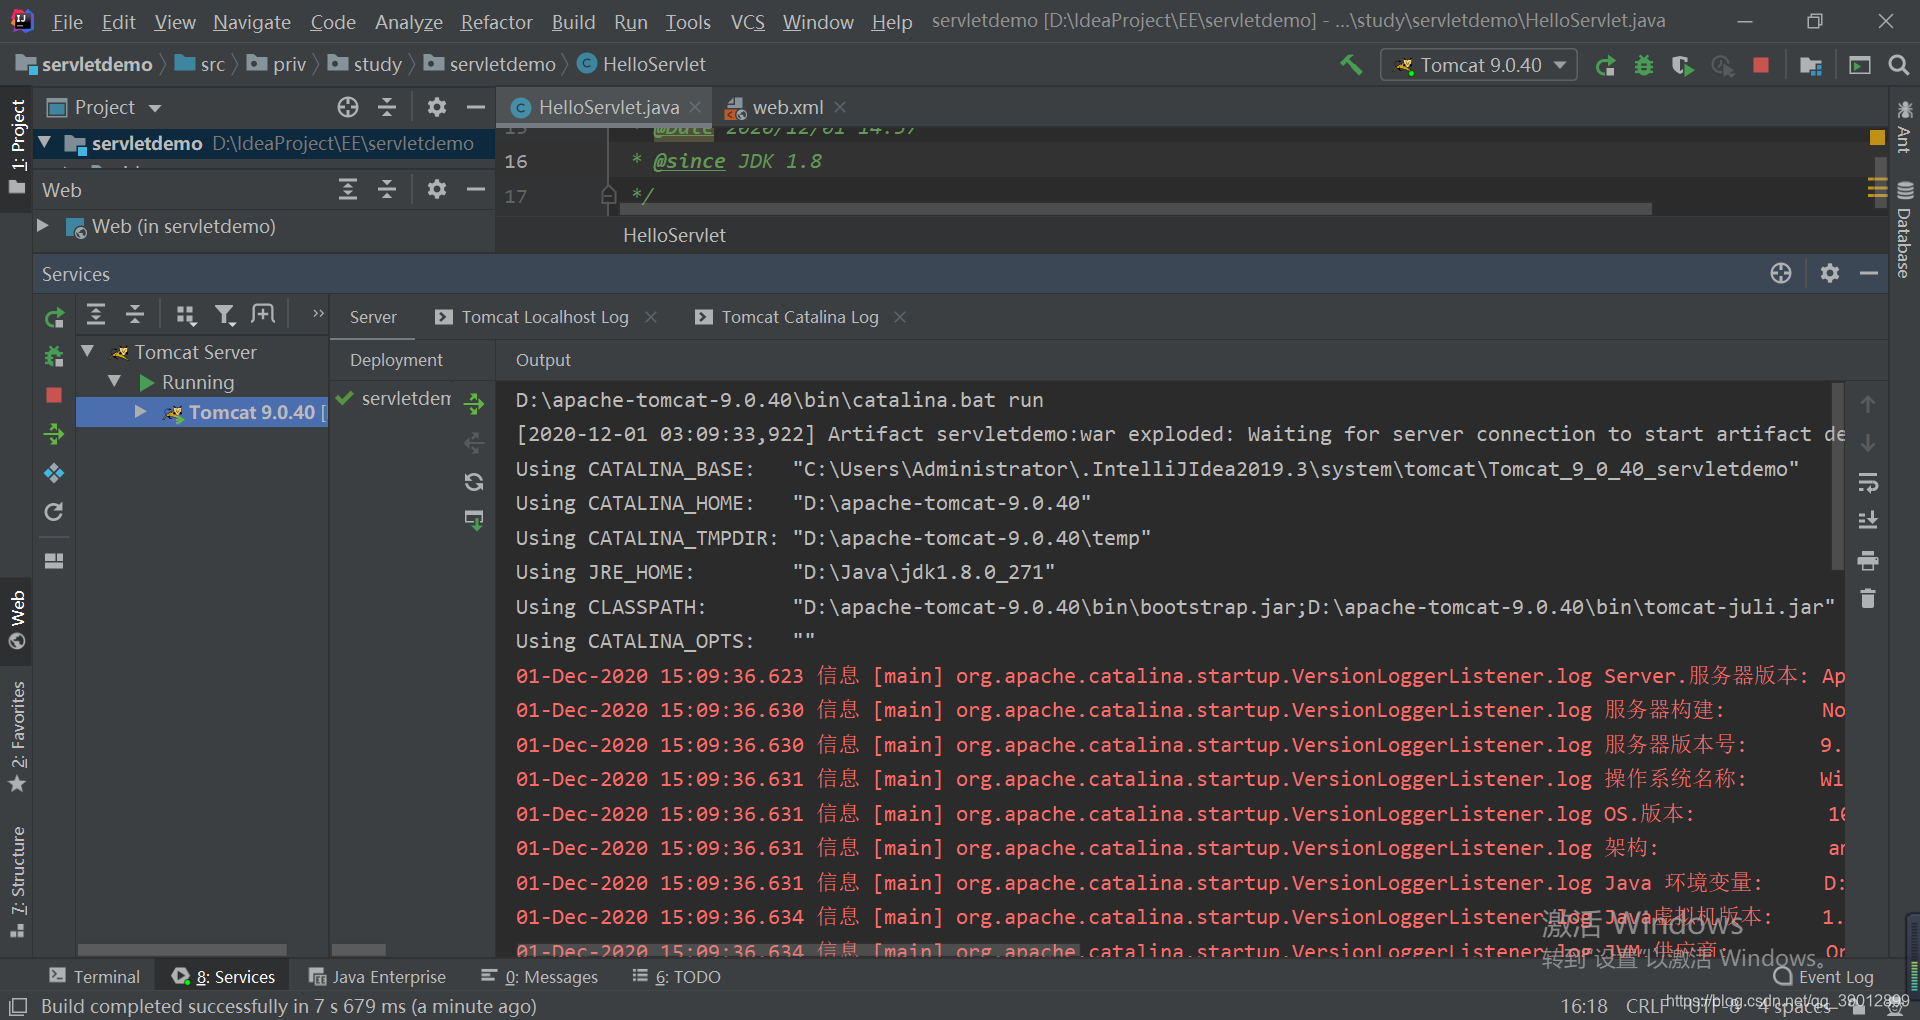1920x1020 pixels.
Task: Switch to the Tomcat Localhost Log tab
Action: [545, 317]
